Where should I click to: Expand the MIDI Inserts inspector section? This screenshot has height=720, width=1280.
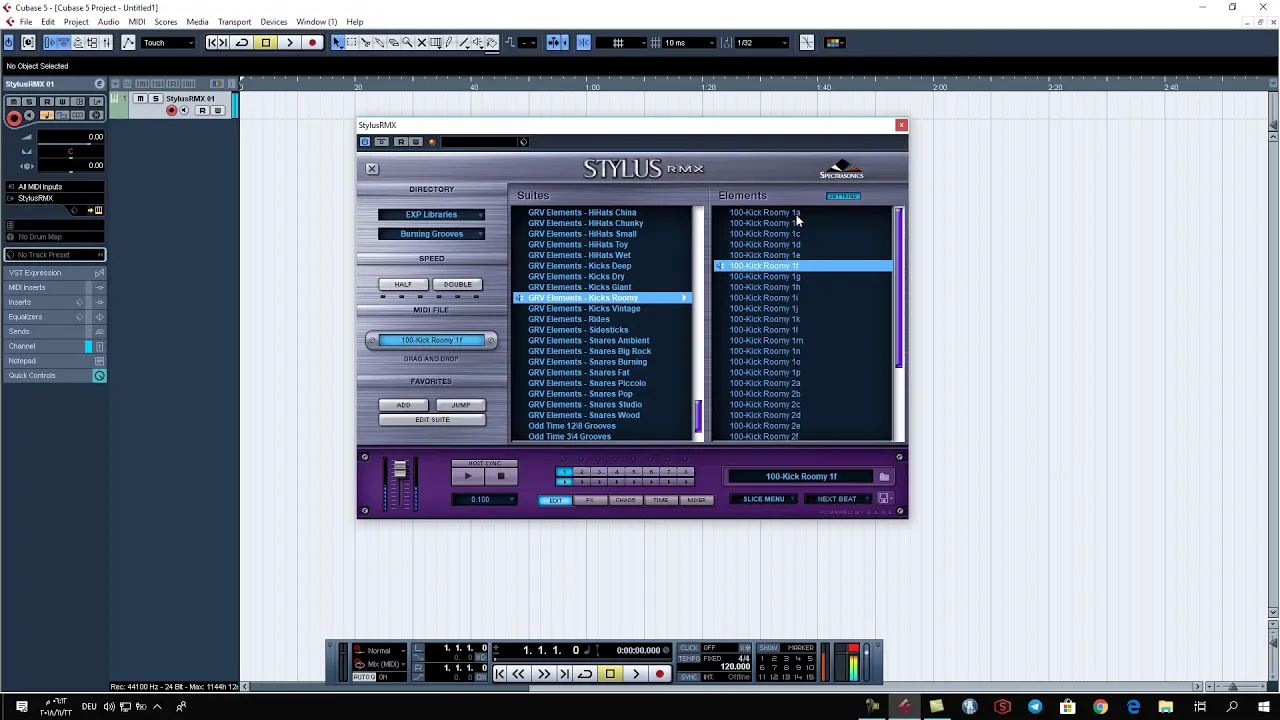[x=54, y=288]
